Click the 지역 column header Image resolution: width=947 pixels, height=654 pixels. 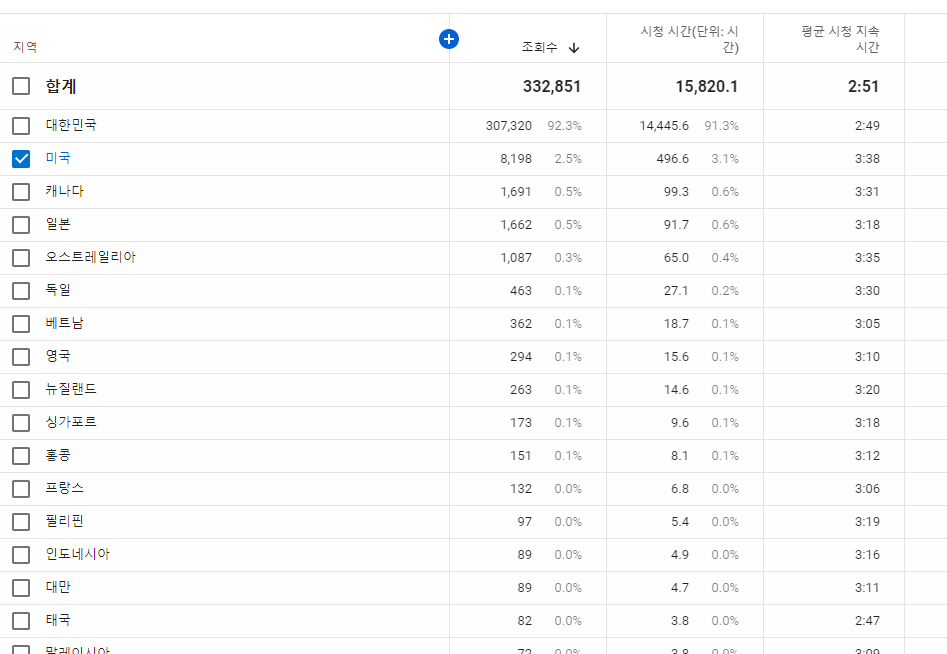click(25, 47)
